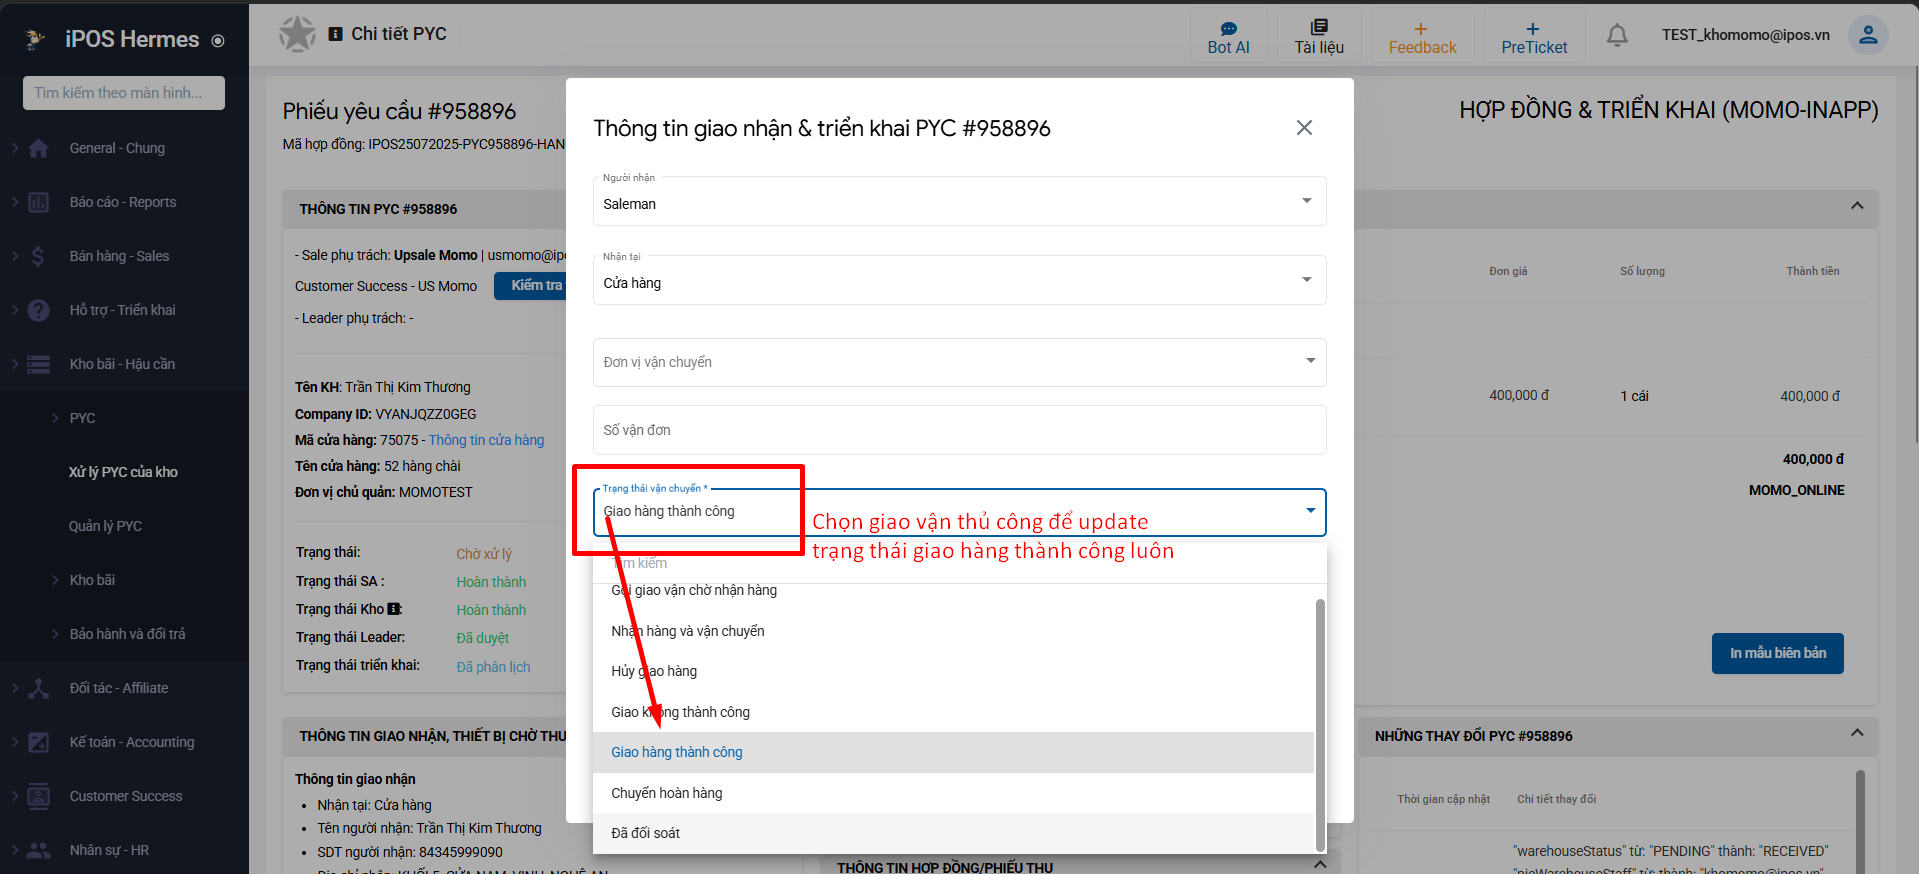Close the Thông tin giao nhận dialog
The width and height of the screenshot is (1919, 874).
click(1304, 128)
